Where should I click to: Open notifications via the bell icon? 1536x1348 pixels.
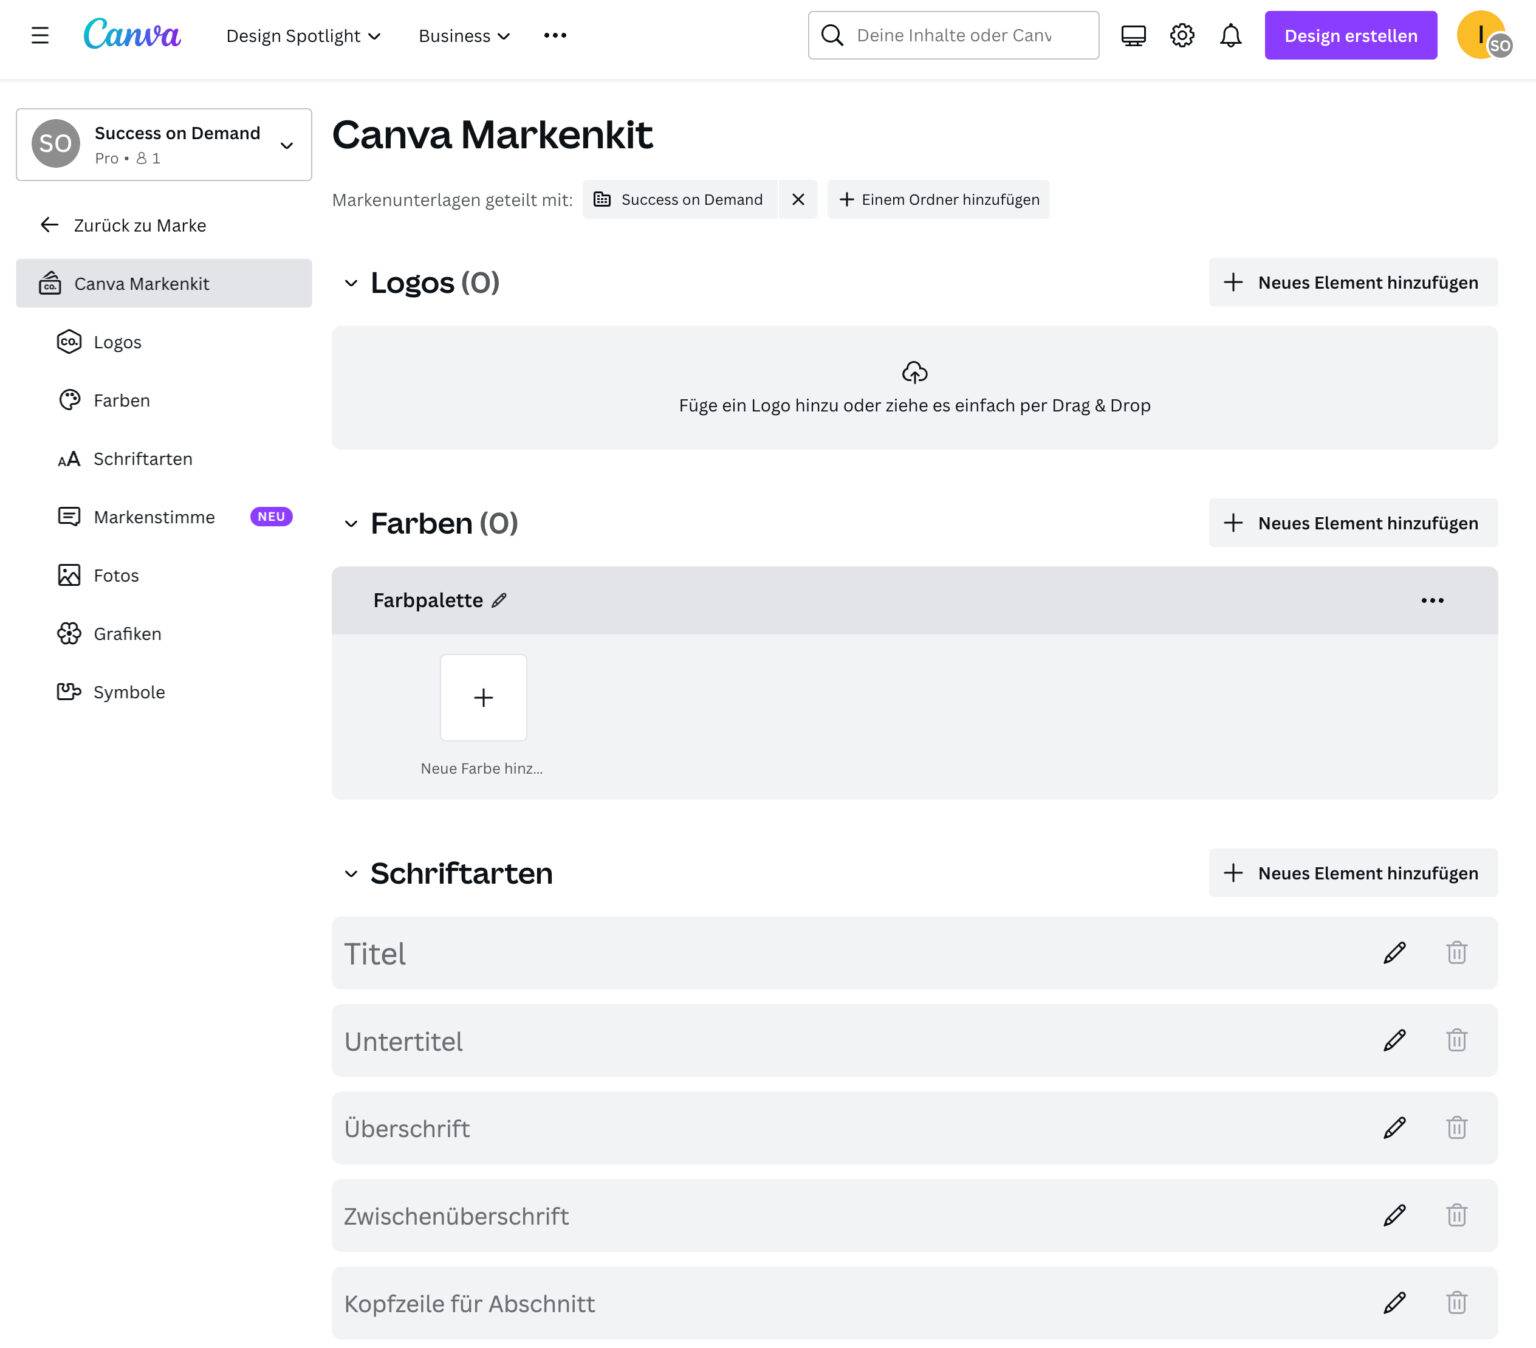pos(1231,35)
